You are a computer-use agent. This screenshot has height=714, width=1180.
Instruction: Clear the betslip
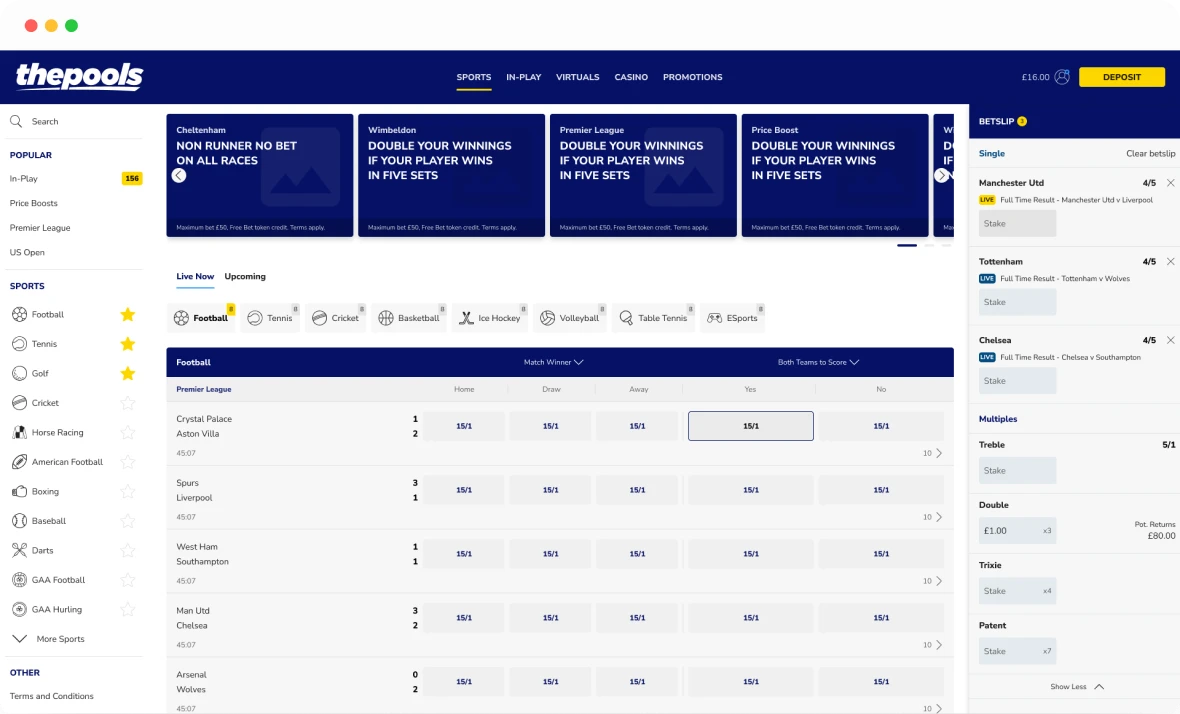pyautogui.click(x=1151, y=153)
